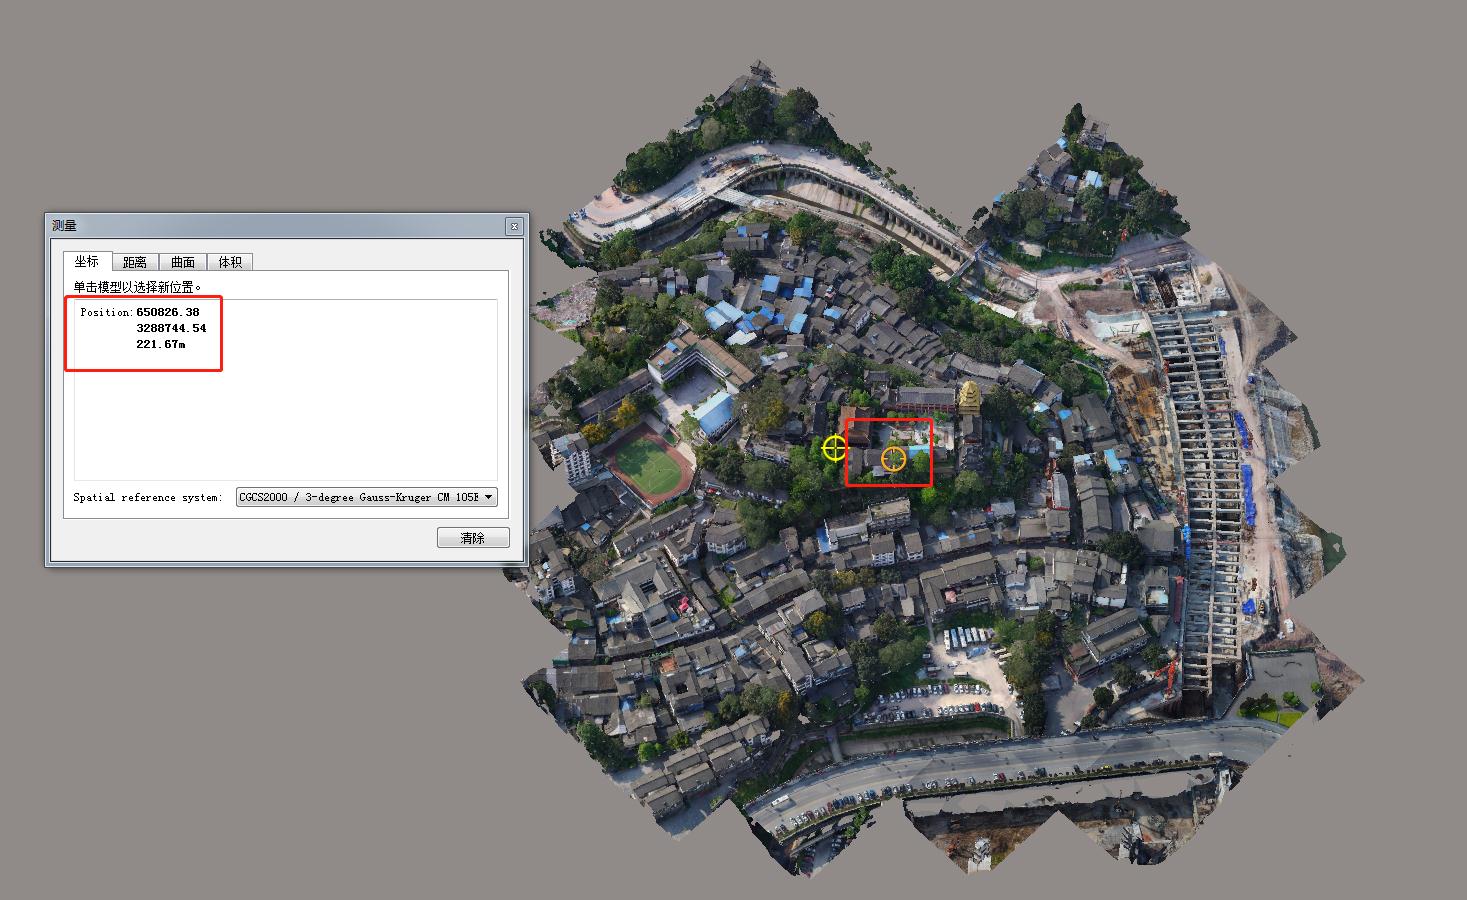Click the northing value 3288744.54
Screen dimensions: 1467x900
171,328
